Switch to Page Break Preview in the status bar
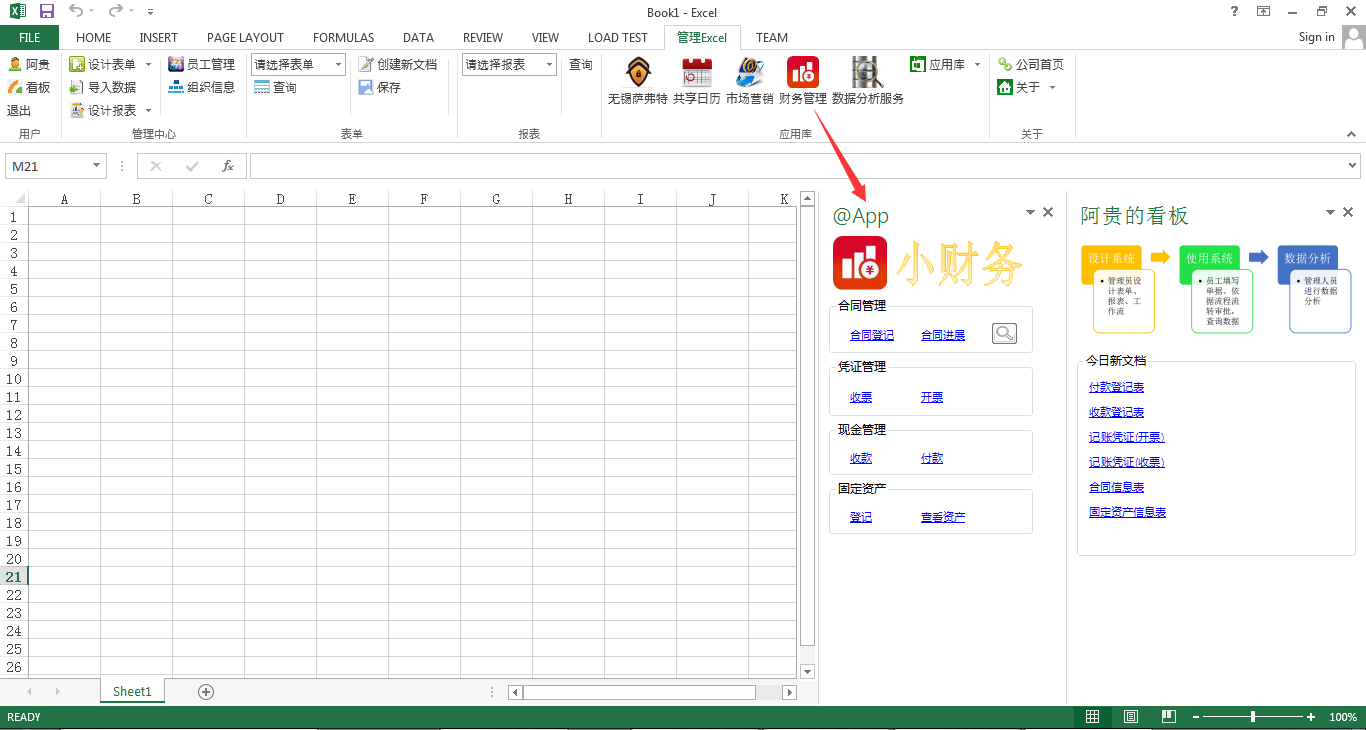Screen dimensions: 1366x730 1168,717
